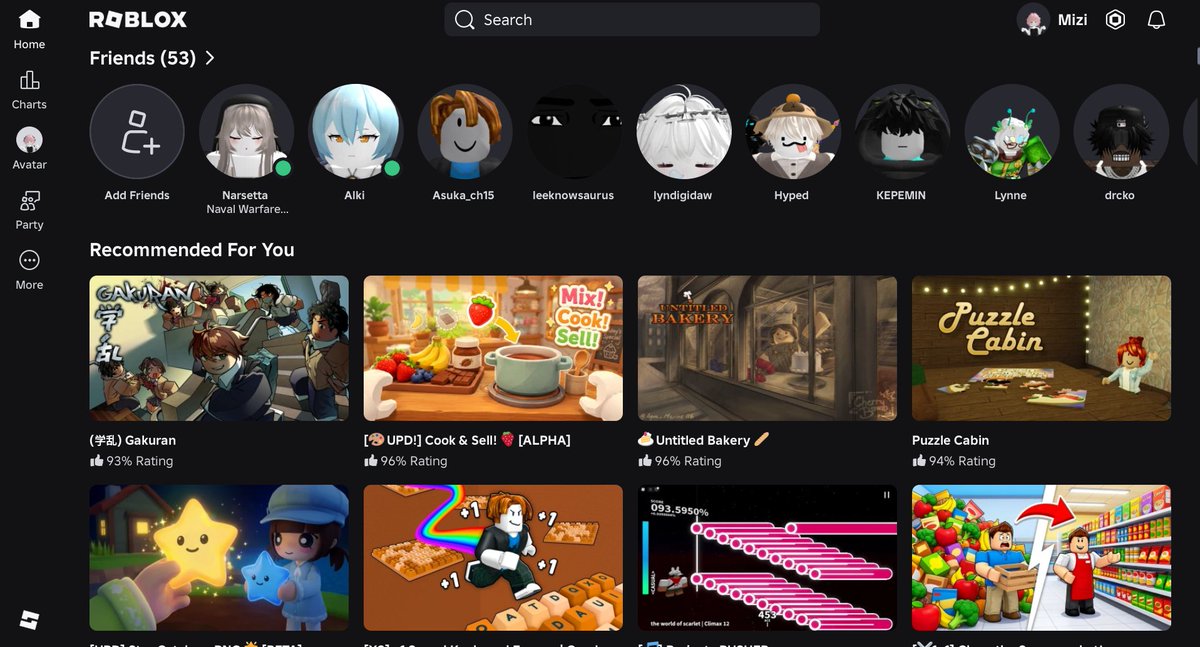Click the 93% Rating under Gakuran
This screenshot has height=647, width=1200.
pyautogui.click(x=131, y=461)
